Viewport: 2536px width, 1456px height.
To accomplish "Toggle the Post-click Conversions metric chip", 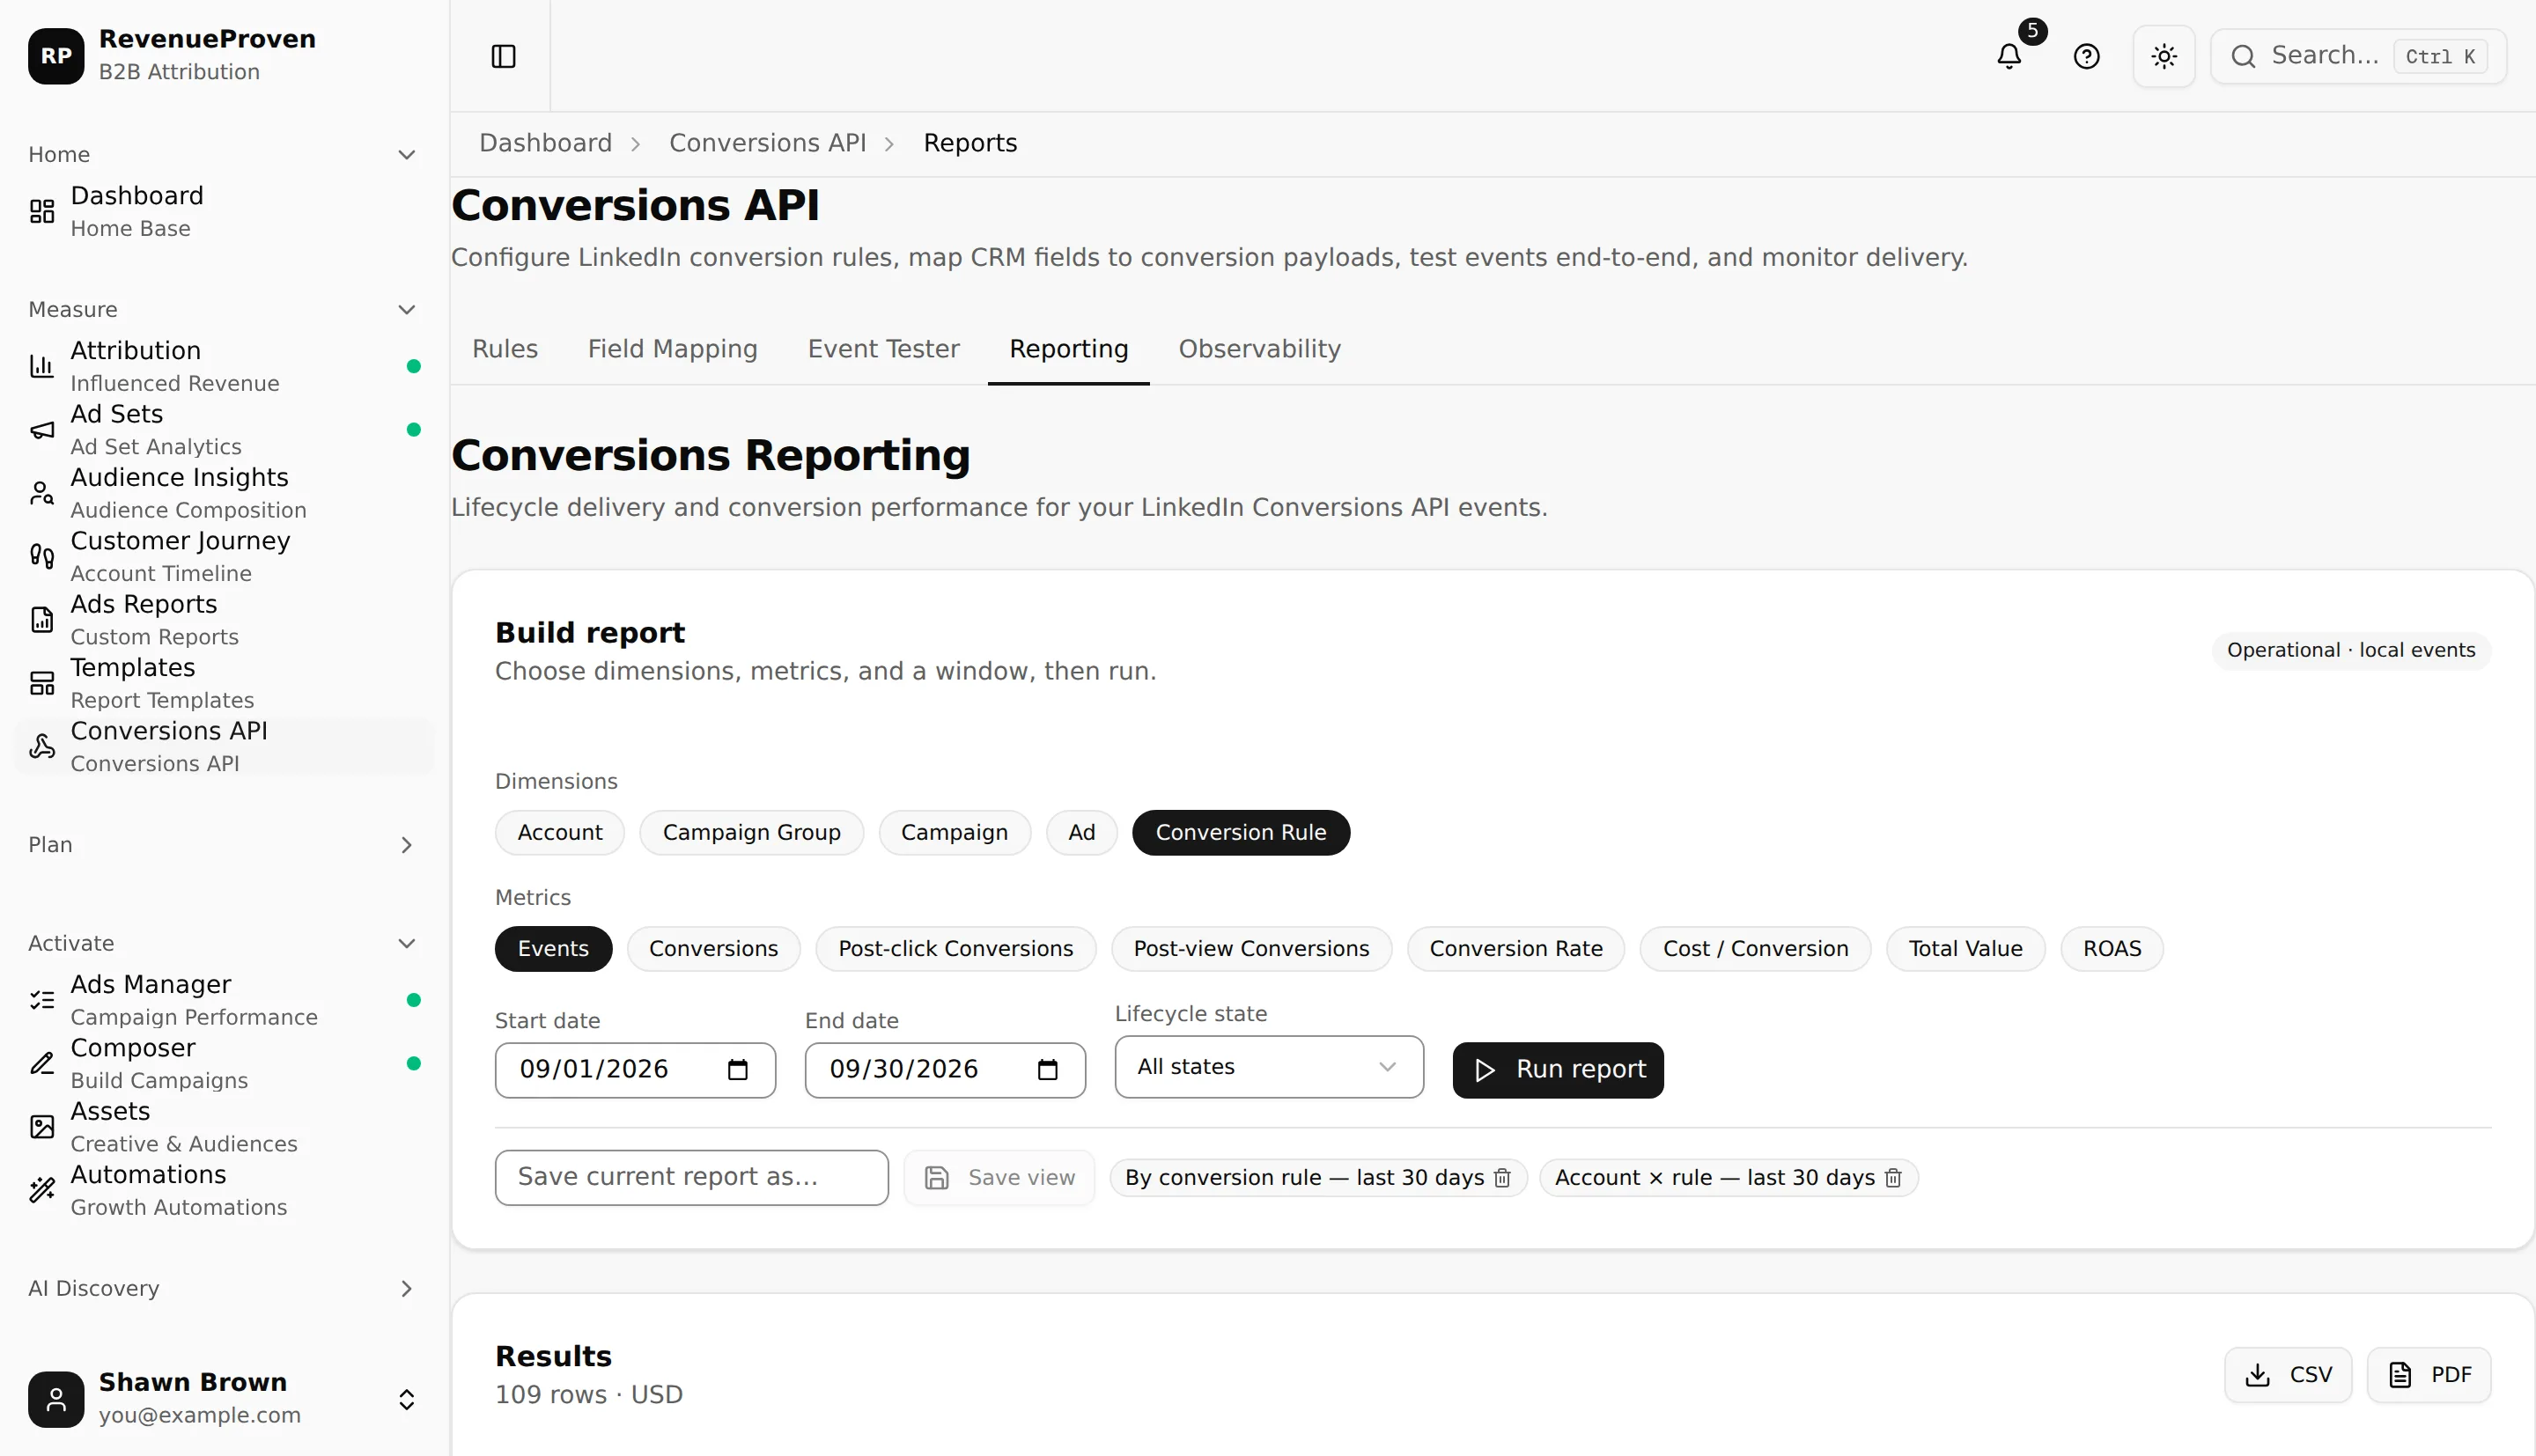I will 955,949.
